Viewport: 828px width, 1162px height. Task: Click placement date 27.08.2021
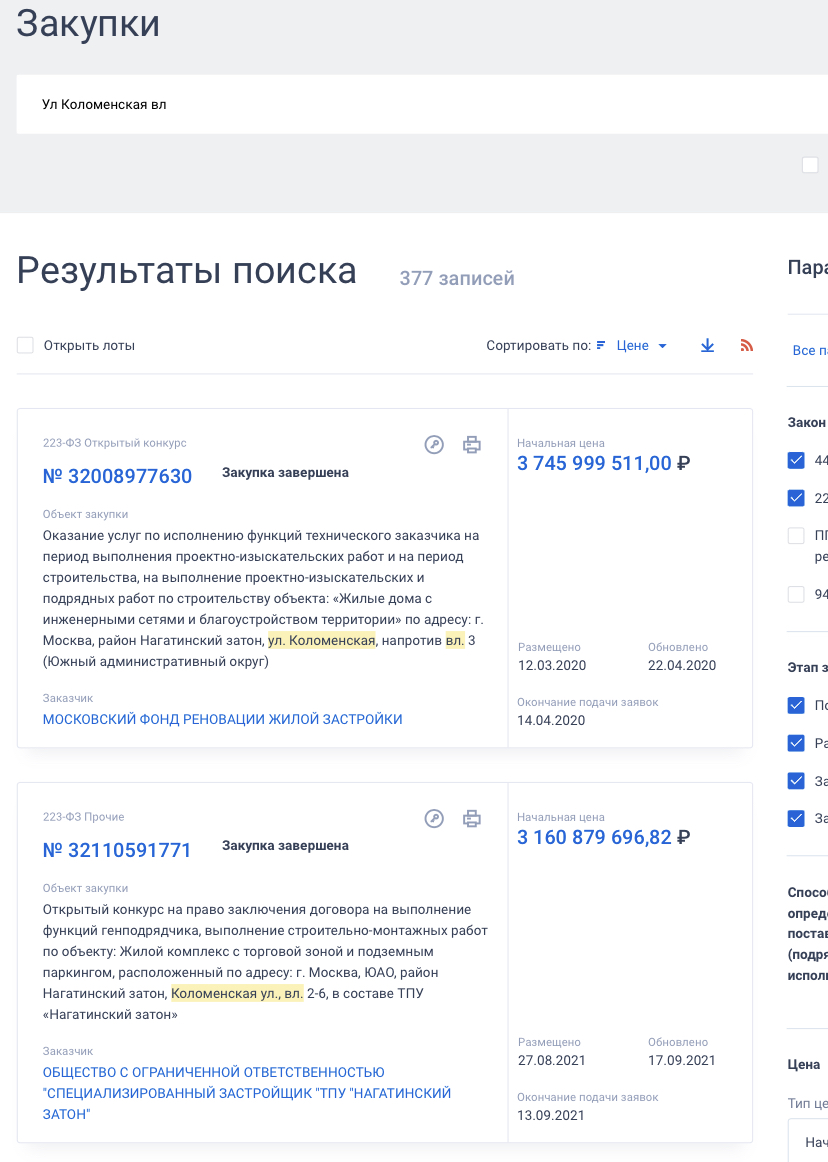point(552,1060)
